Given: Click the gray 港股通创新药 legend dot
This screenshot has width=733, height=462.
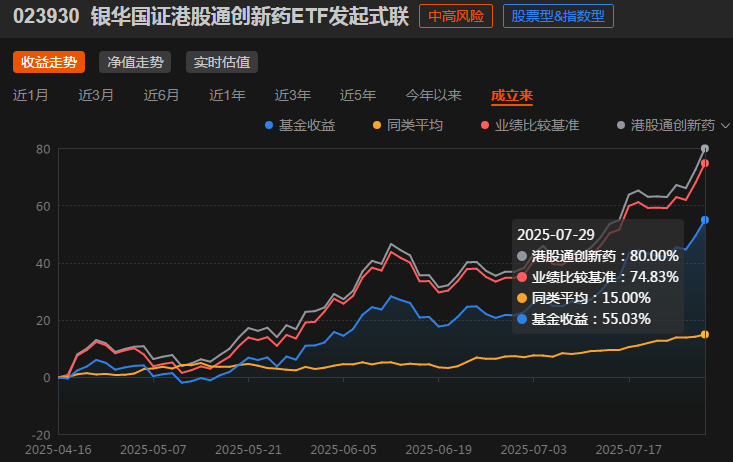Looking at the screenshot, I should [x=621, y=125].
